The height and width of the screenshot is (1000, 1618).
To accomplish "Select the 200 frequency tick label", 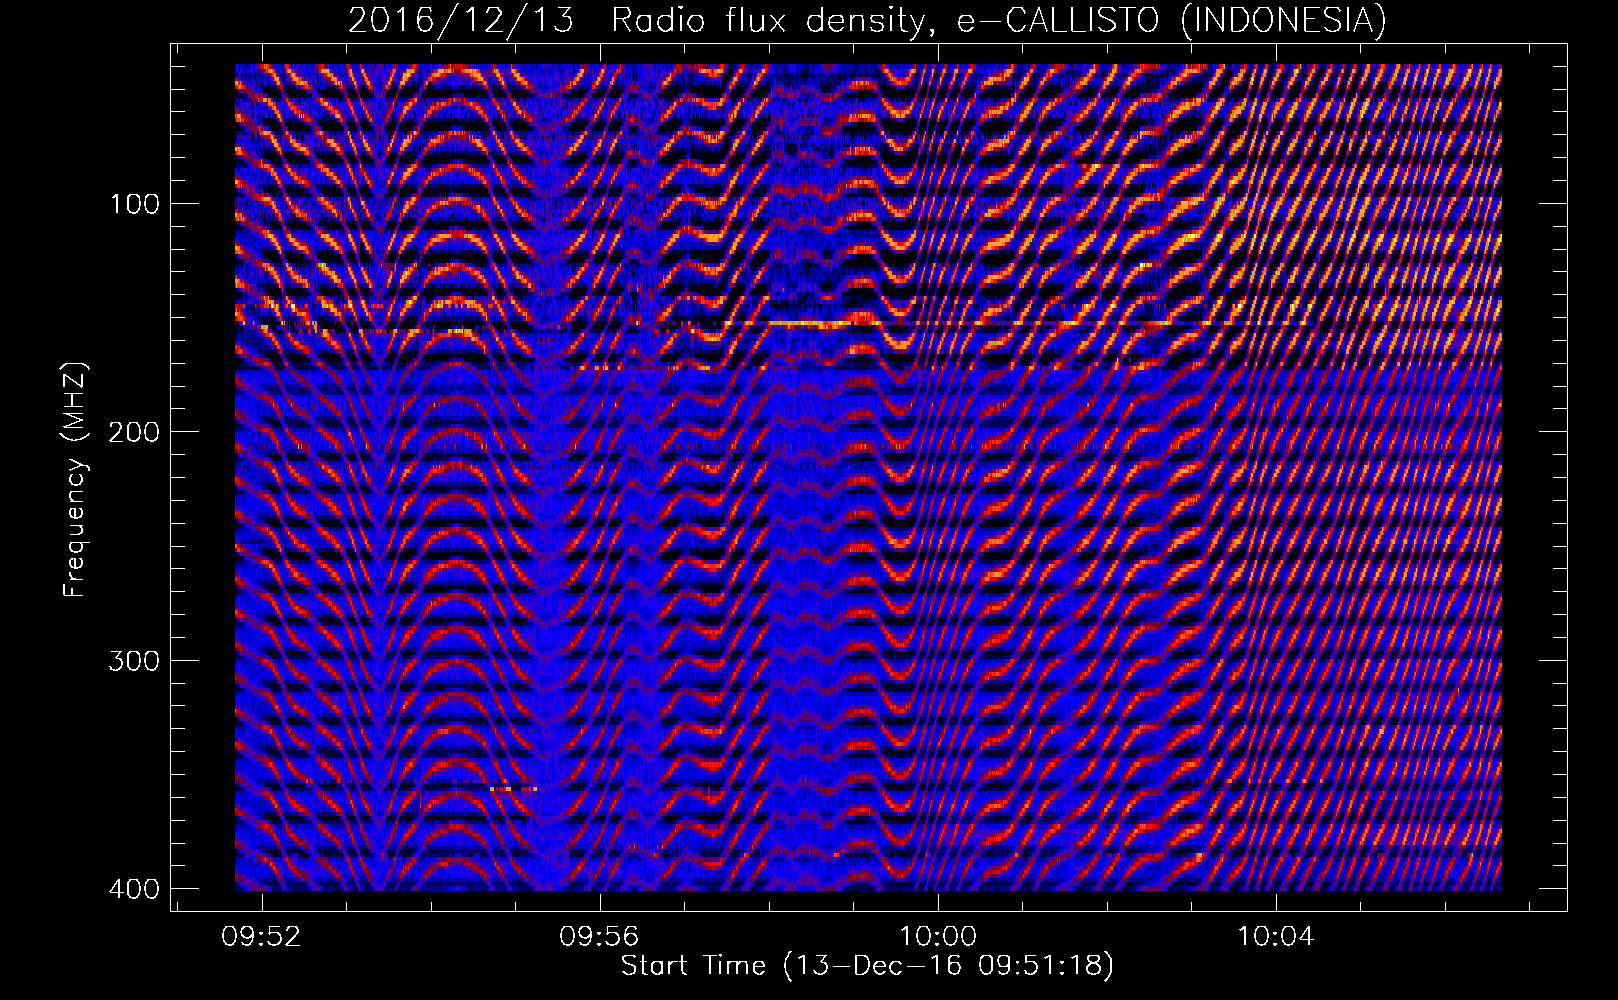I will (132, 432).
